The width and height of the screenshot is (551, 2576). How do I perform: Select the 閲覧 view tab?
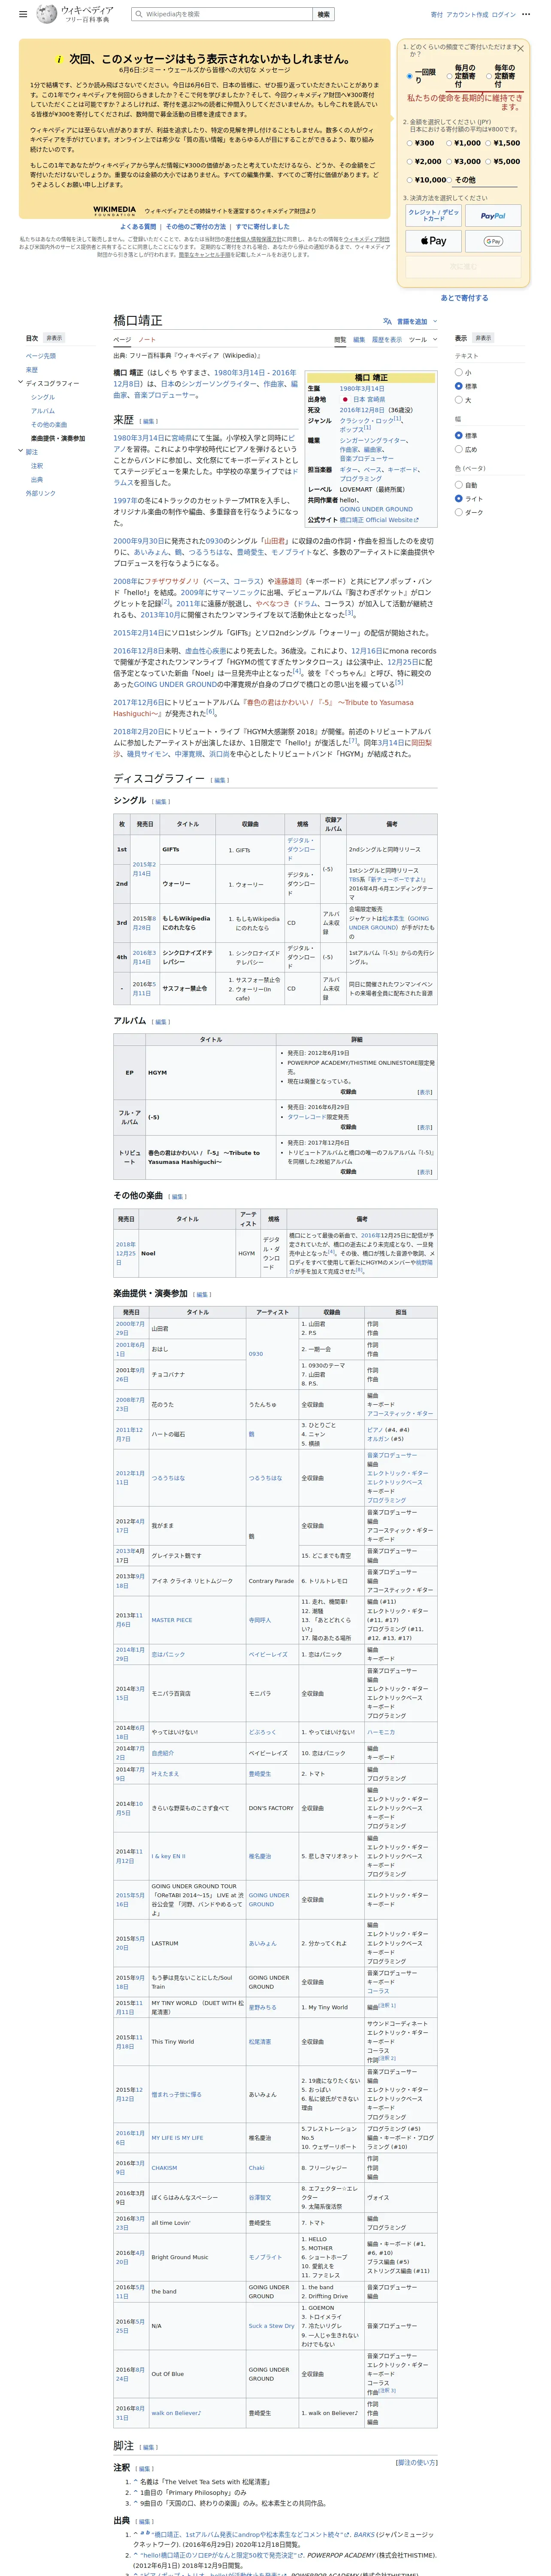[x=340, y=340]
